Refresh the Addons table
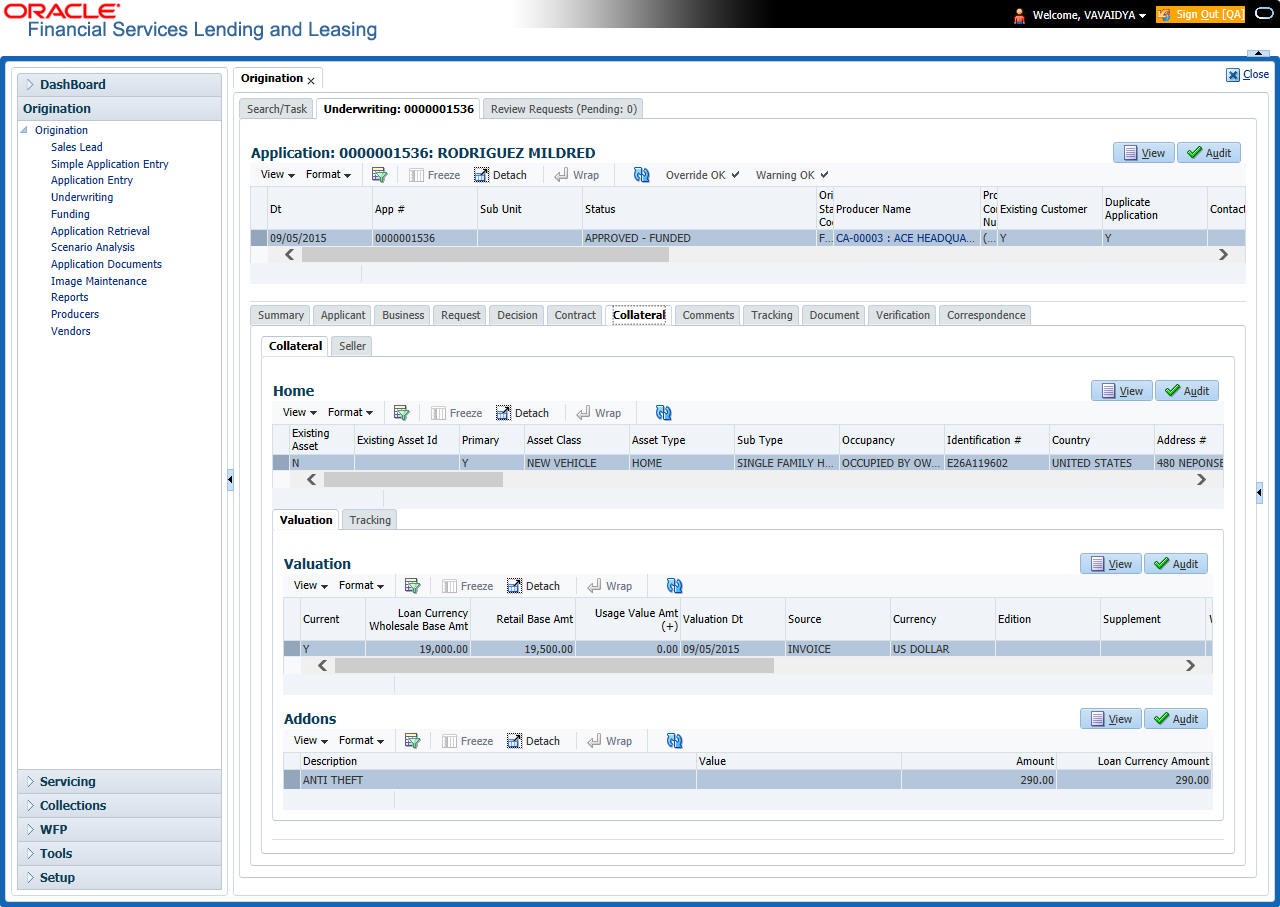 click(674, 741)
